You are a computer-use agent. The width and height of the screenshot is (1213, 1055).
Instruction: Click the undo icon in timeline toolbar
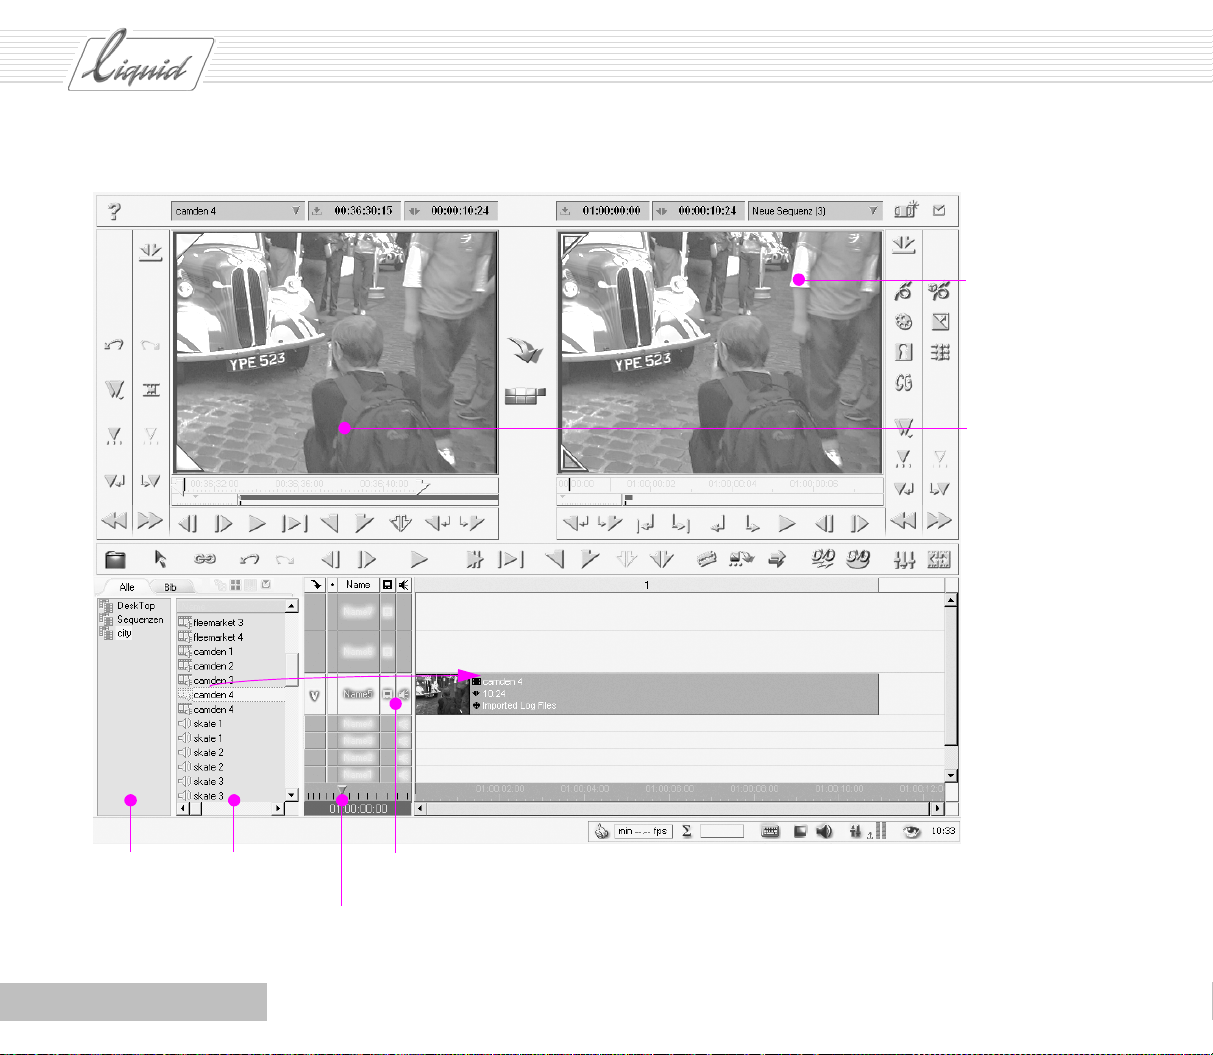[x=249, y=560]
